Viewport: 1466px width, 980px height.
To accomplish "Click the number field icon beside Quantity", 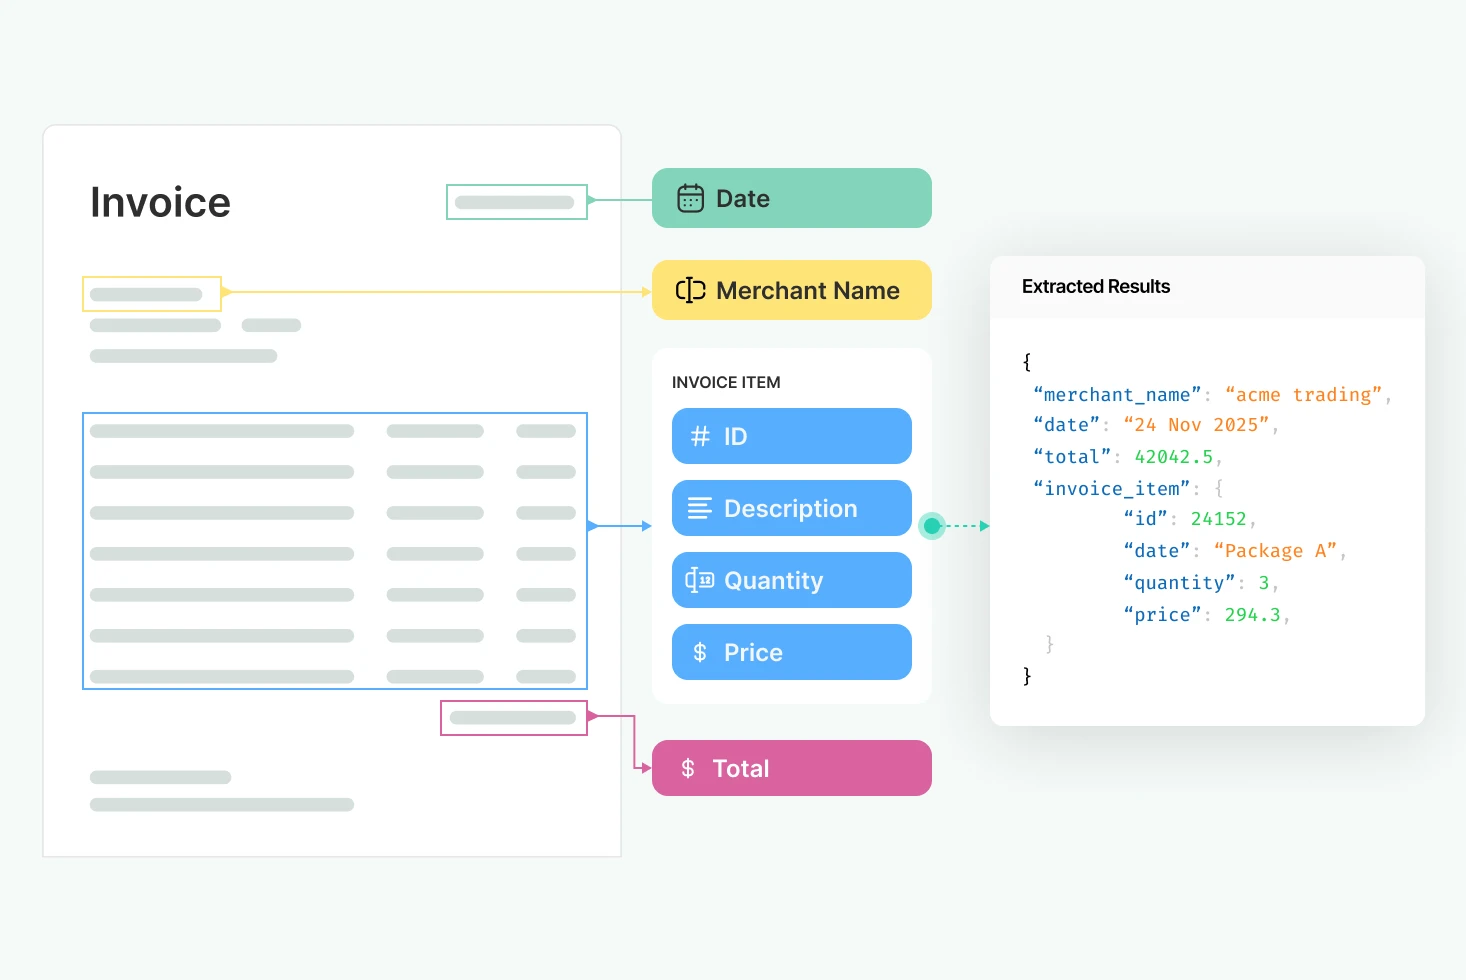I will tap(700, 580).
